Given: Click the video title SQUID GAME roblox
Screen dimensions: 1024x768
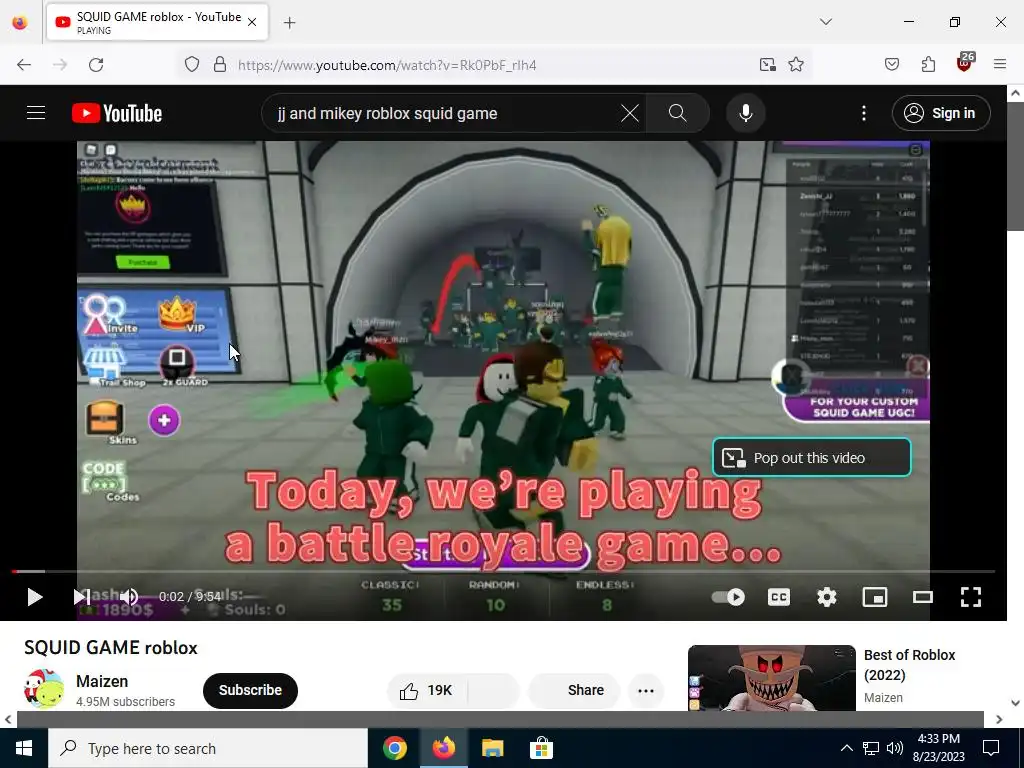Looking at the screenshot, I should click(x=111, y=648).
